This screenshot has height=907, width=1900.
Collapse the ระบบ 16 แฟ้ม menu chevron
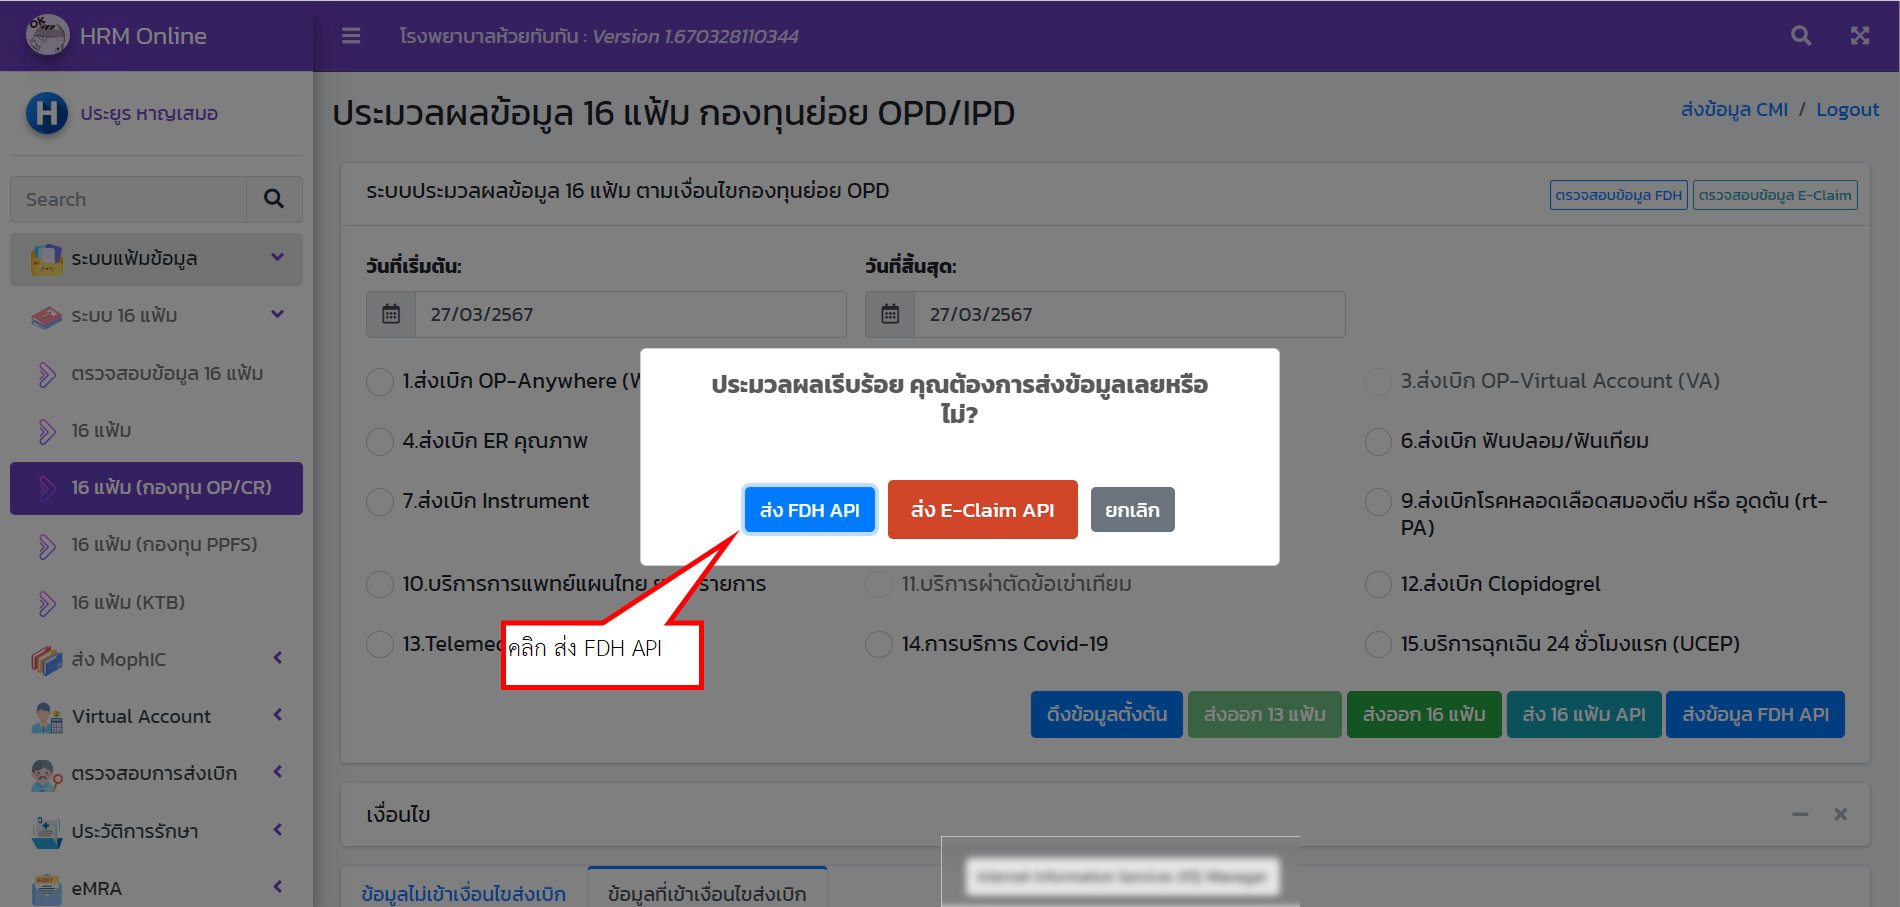pyautogui.click(x=277, y=314)
